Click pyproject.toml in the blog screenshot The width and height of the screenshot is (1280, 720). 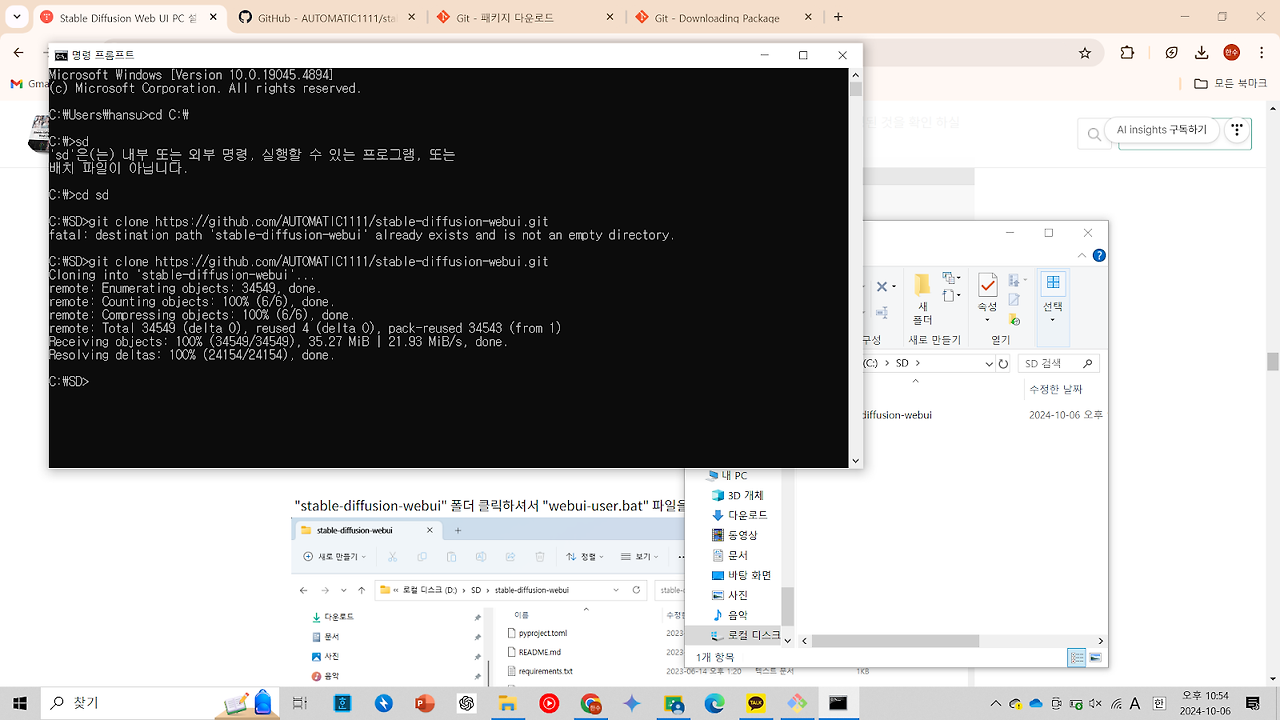point(536,633)
